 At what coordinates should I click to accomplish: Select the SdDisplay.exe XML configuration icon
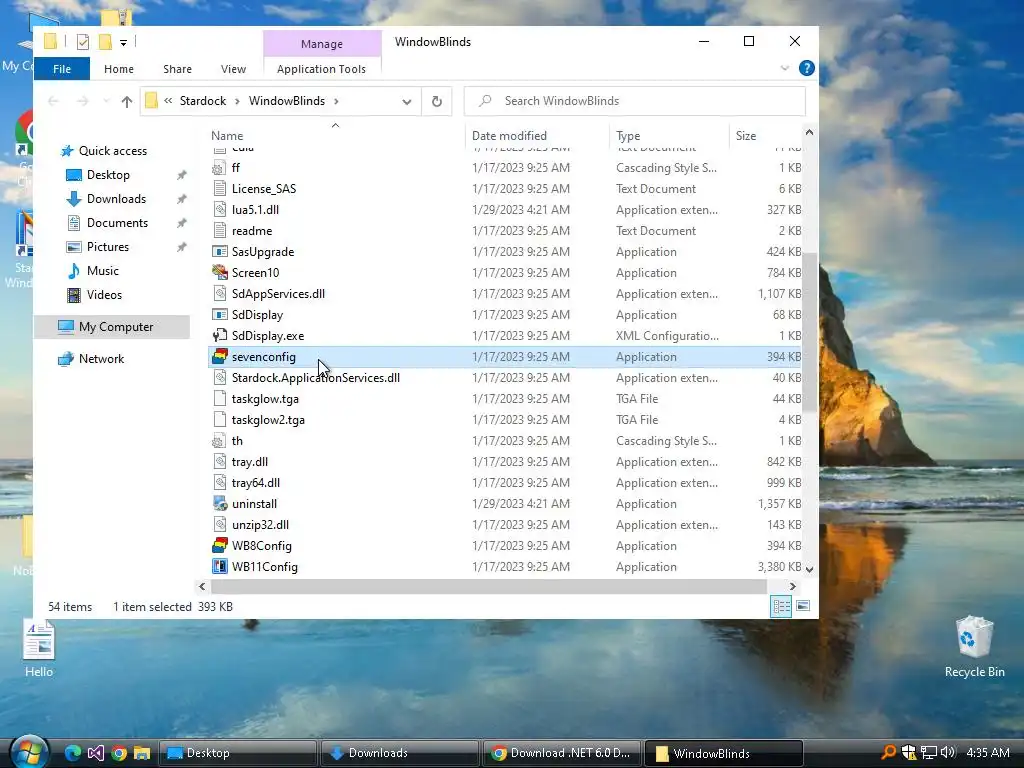click(220, 336)
